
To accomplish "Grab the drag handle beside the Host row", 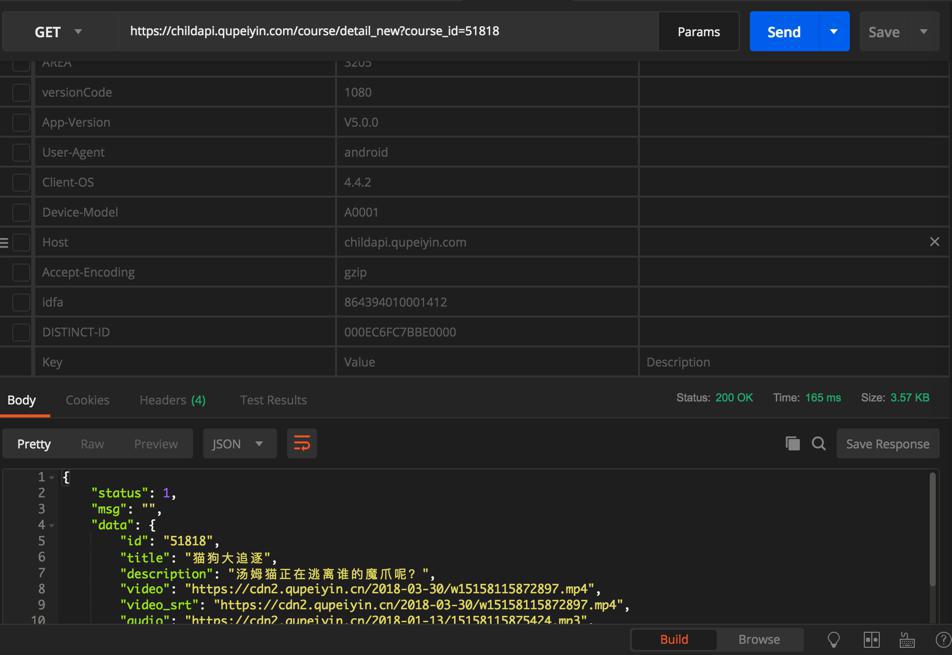I will [5, 242].
